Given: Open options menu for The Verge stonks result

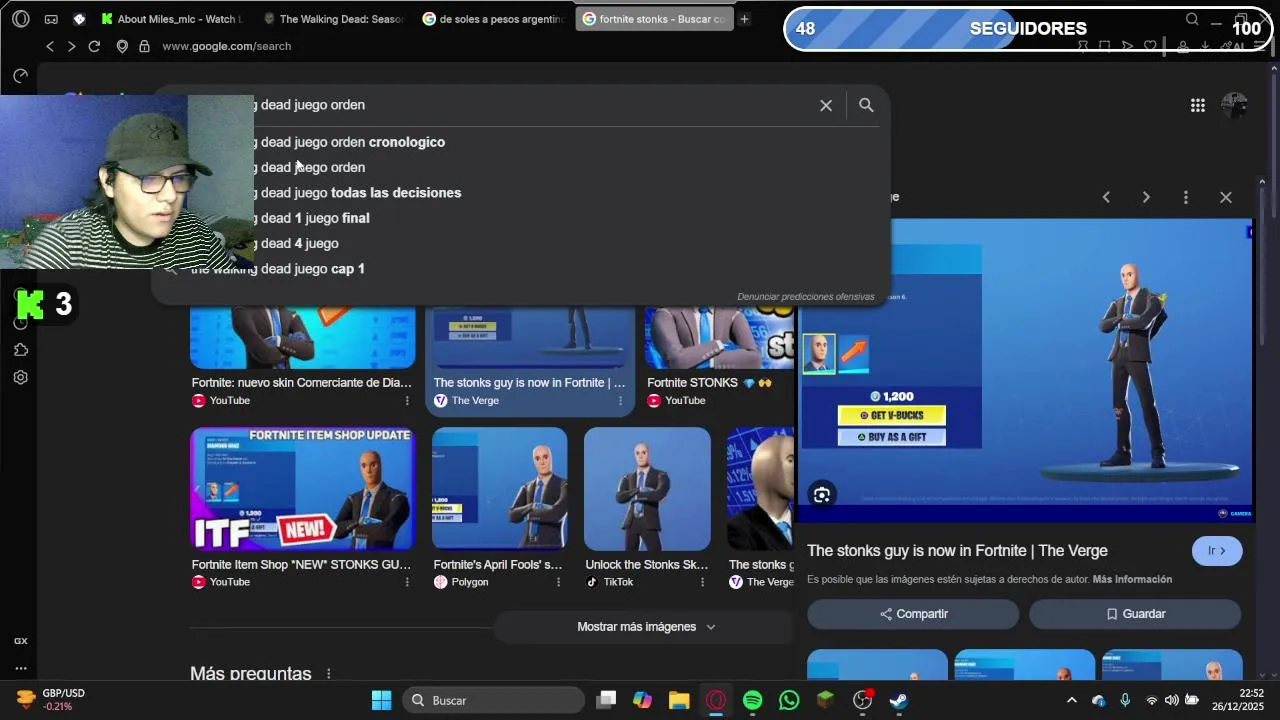Looking at the screenshot, I should (x=620, y=401).
